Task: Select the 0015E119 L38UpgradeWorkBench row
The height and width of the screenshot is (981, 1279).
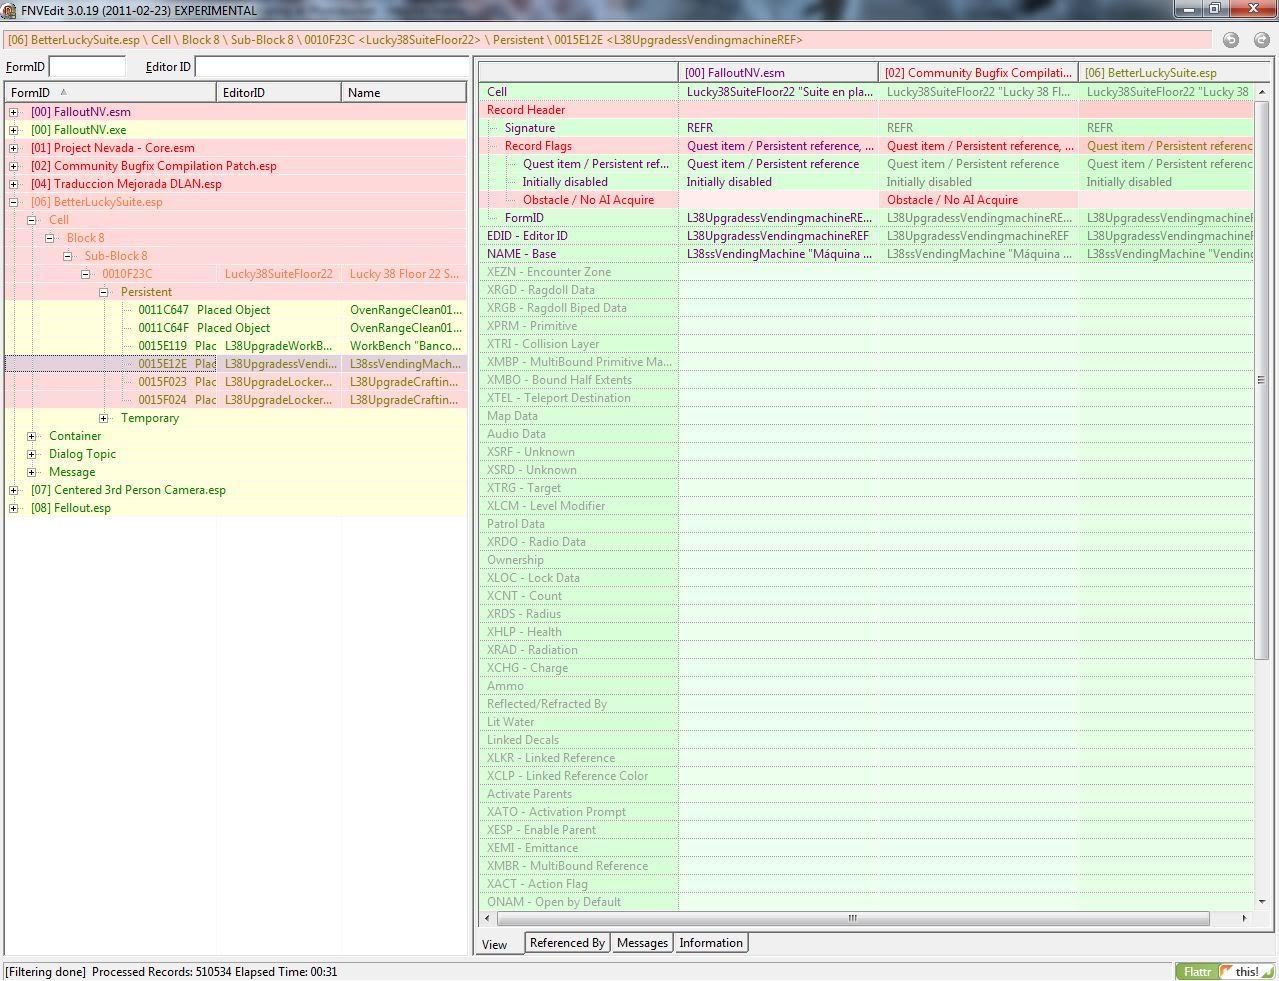Action: [236, 346]
